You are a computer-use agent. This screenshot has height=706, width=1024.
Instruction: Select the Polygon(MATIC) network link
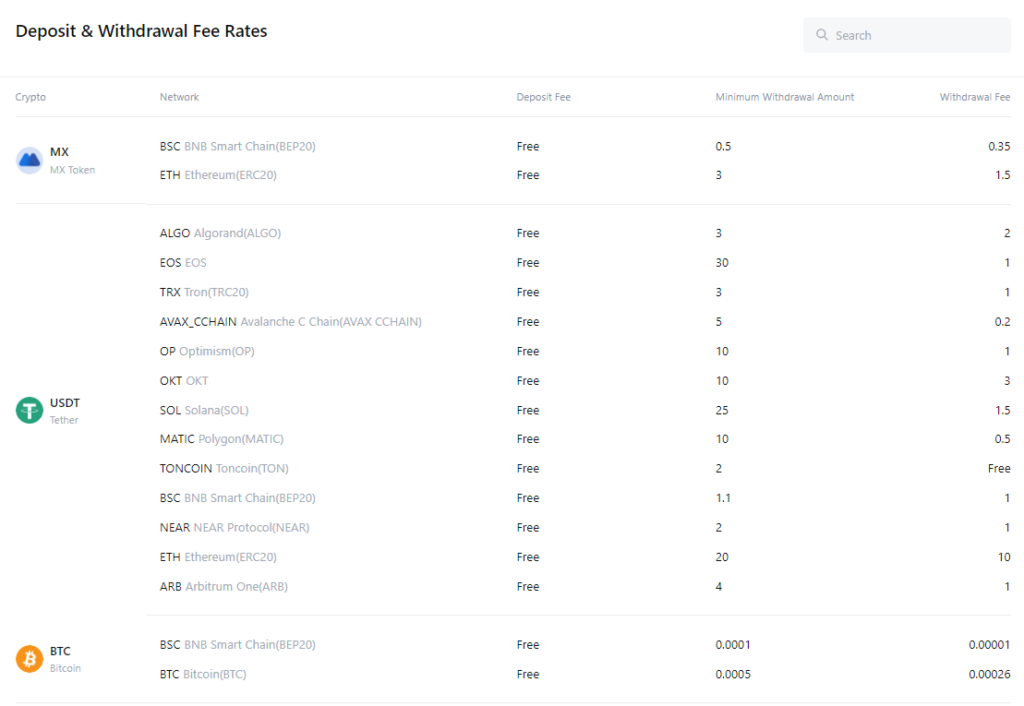coord(239,439)
